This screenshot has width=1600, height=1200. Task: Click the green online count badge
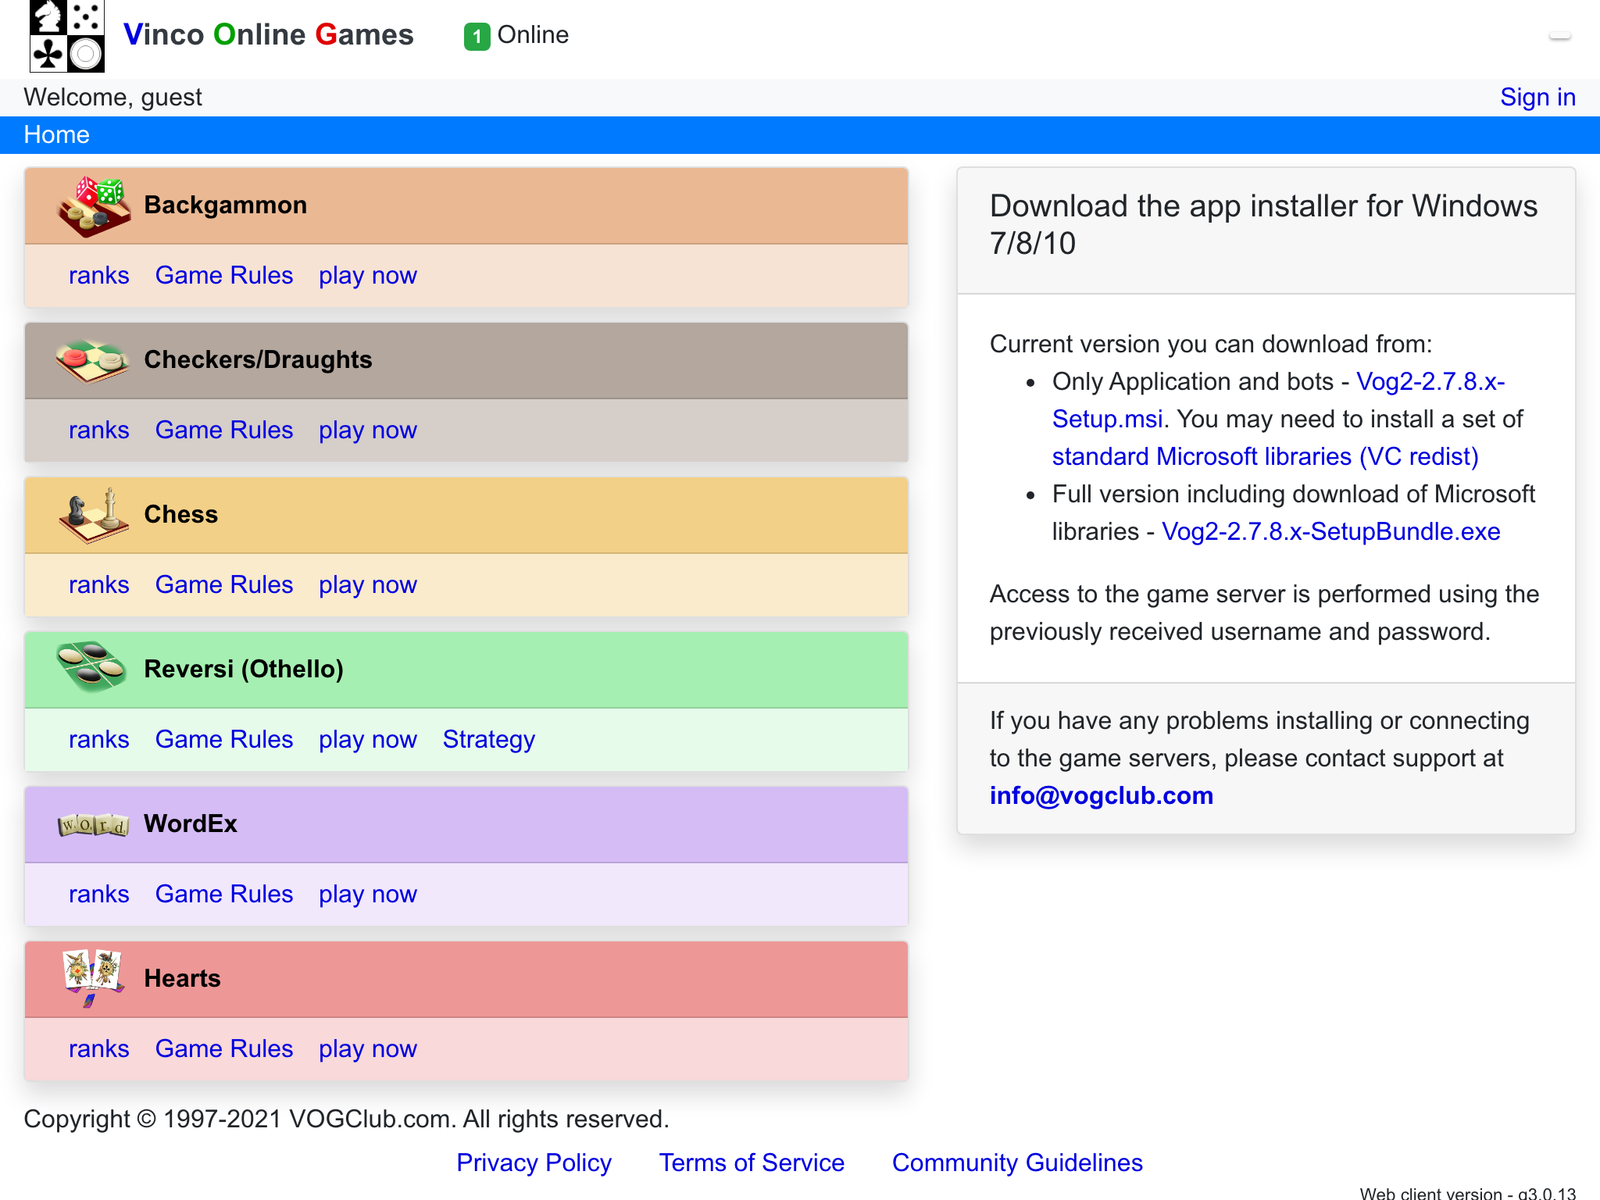(477, 37)
